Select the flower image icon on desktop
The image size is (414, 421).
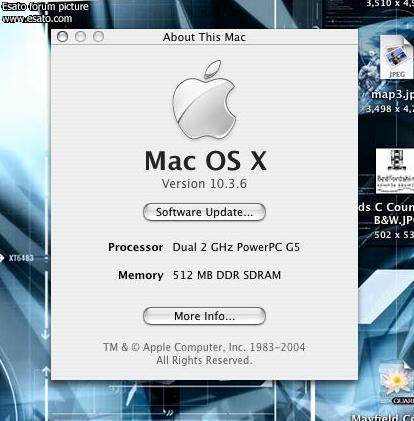click(397, 383)
